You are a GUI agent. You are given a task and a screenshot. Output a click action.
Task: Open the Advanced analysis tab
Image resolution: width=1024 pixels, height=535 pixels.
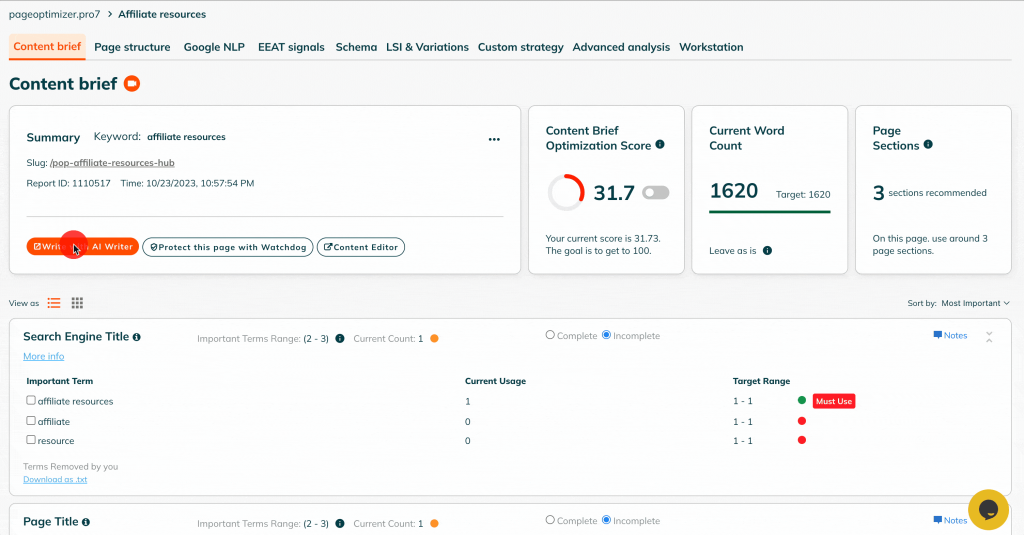[x=621, y=47]
